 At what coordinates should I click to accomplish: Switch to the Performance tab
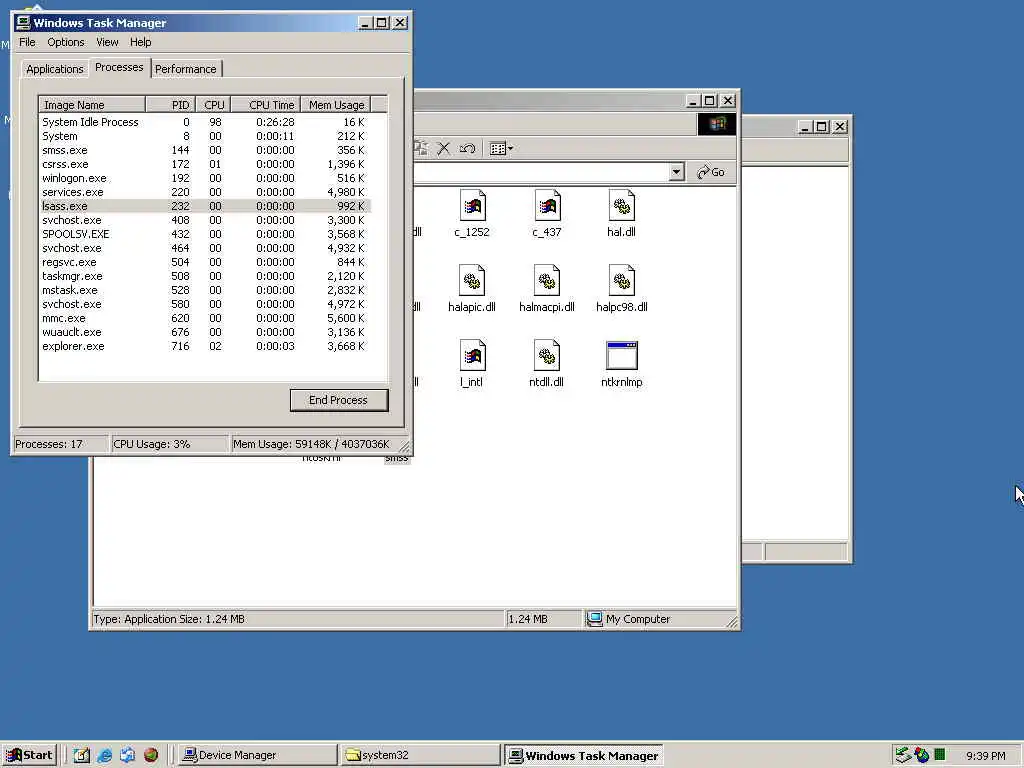[x=185, y=69]
